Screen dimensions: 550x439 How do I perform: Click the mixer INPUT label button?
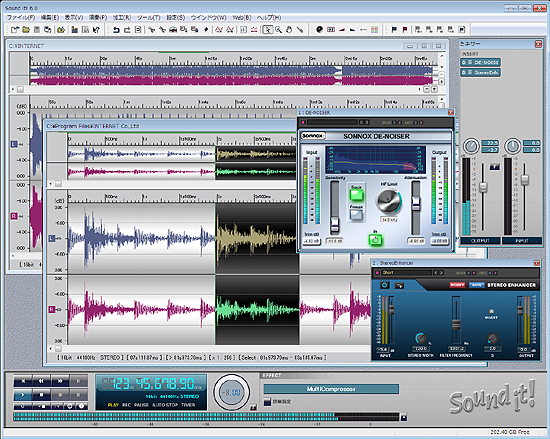(521, 241)
